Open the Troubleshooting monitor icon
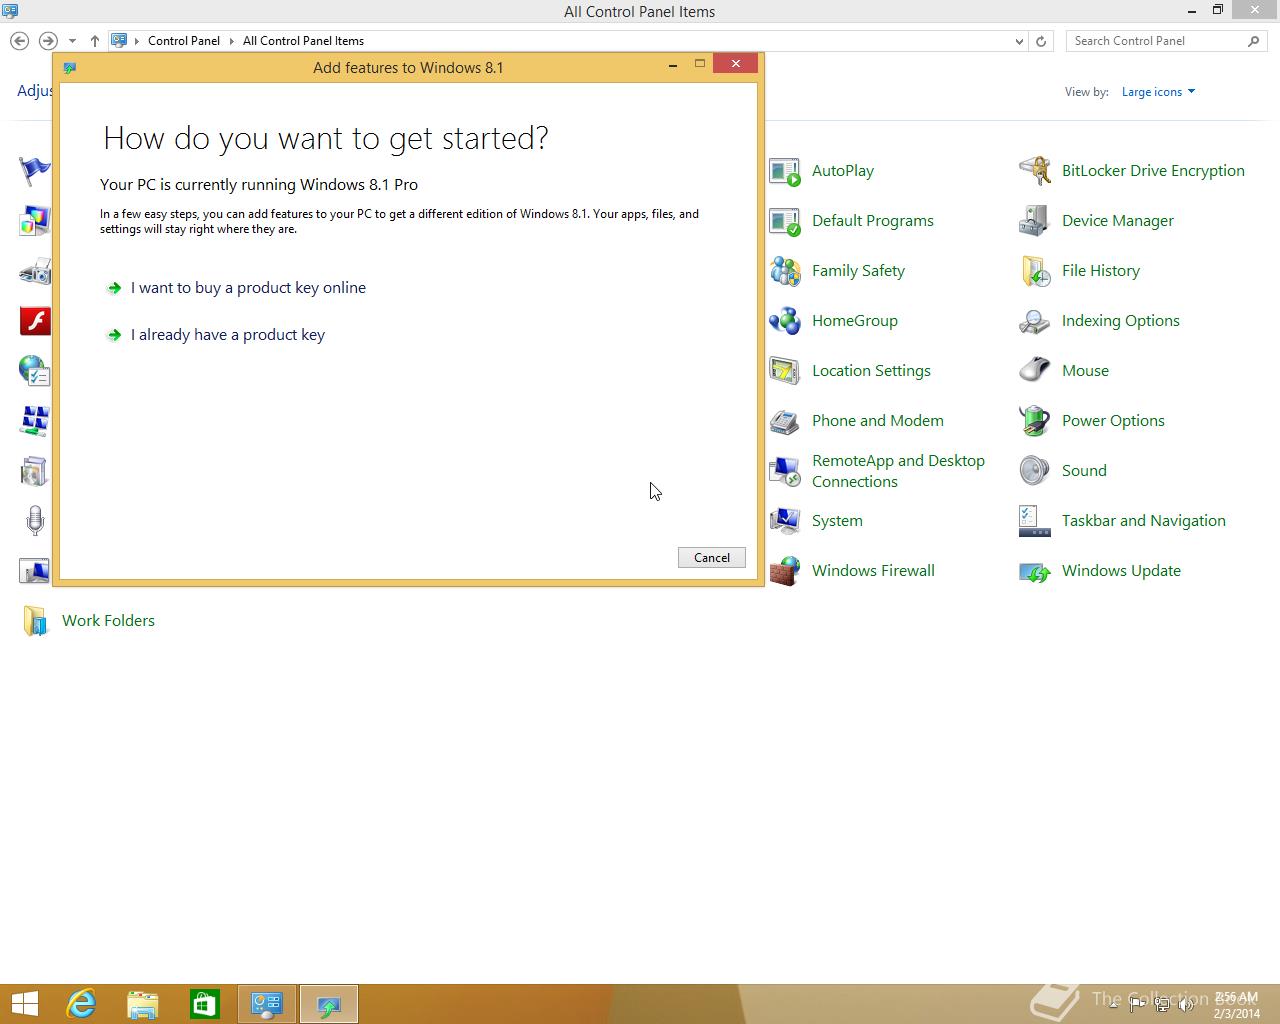This screenshot has width=1280, height=1024. tap(34, 571)
